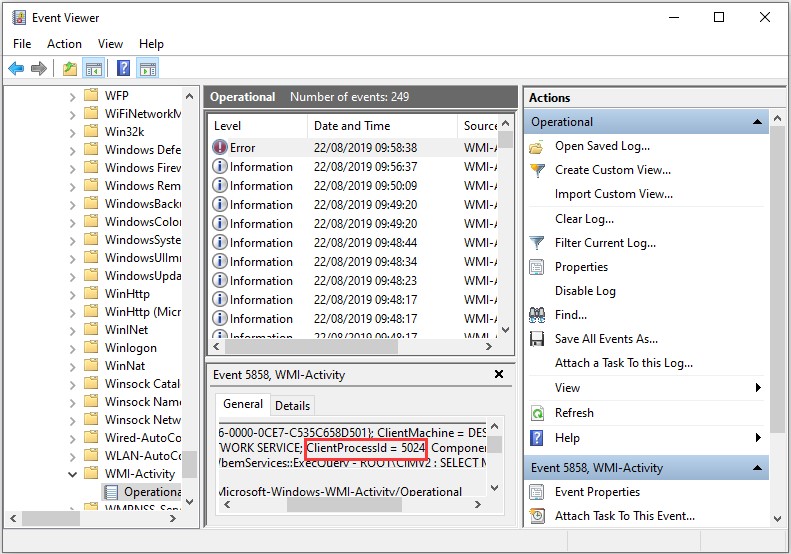Open the Action menu
Viewport: 791px width, 554px height.
click(x=64, y=44)
